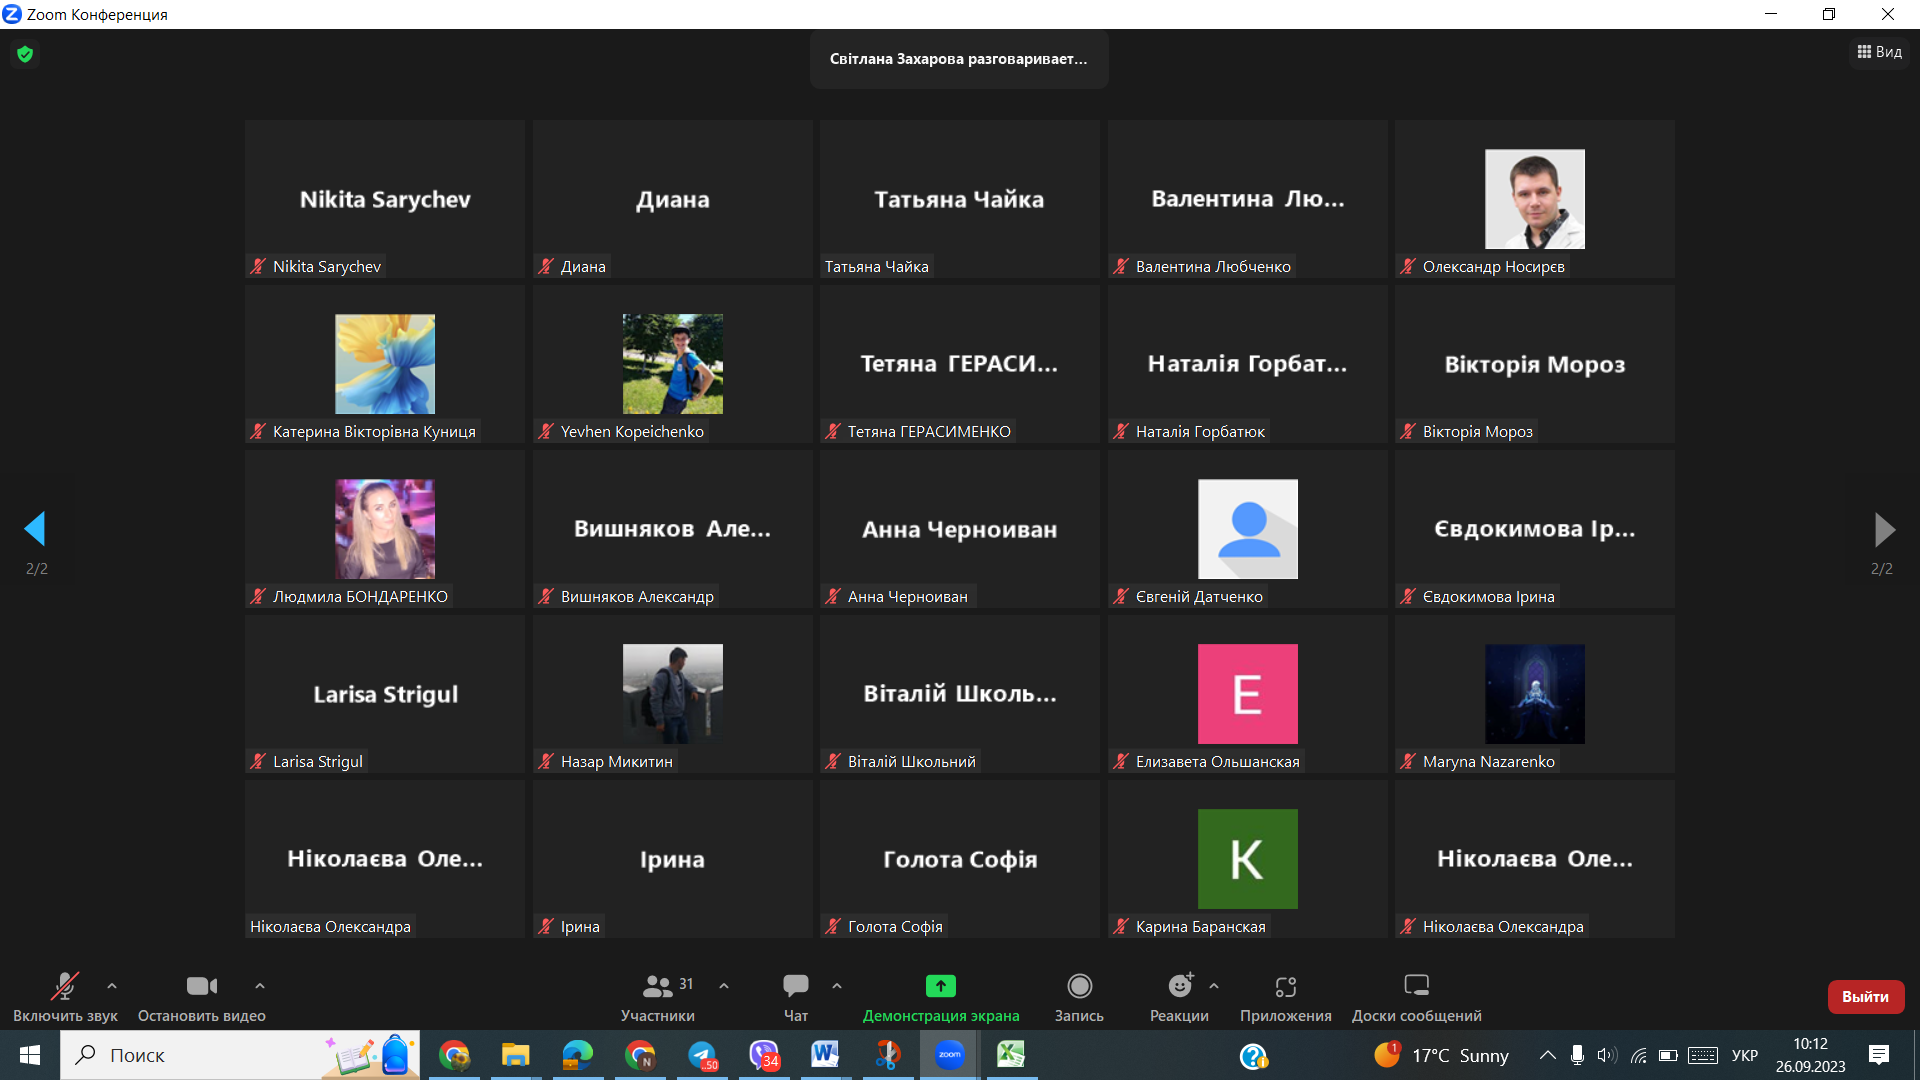Open the Participants panel icon

[x=657, y=986]
